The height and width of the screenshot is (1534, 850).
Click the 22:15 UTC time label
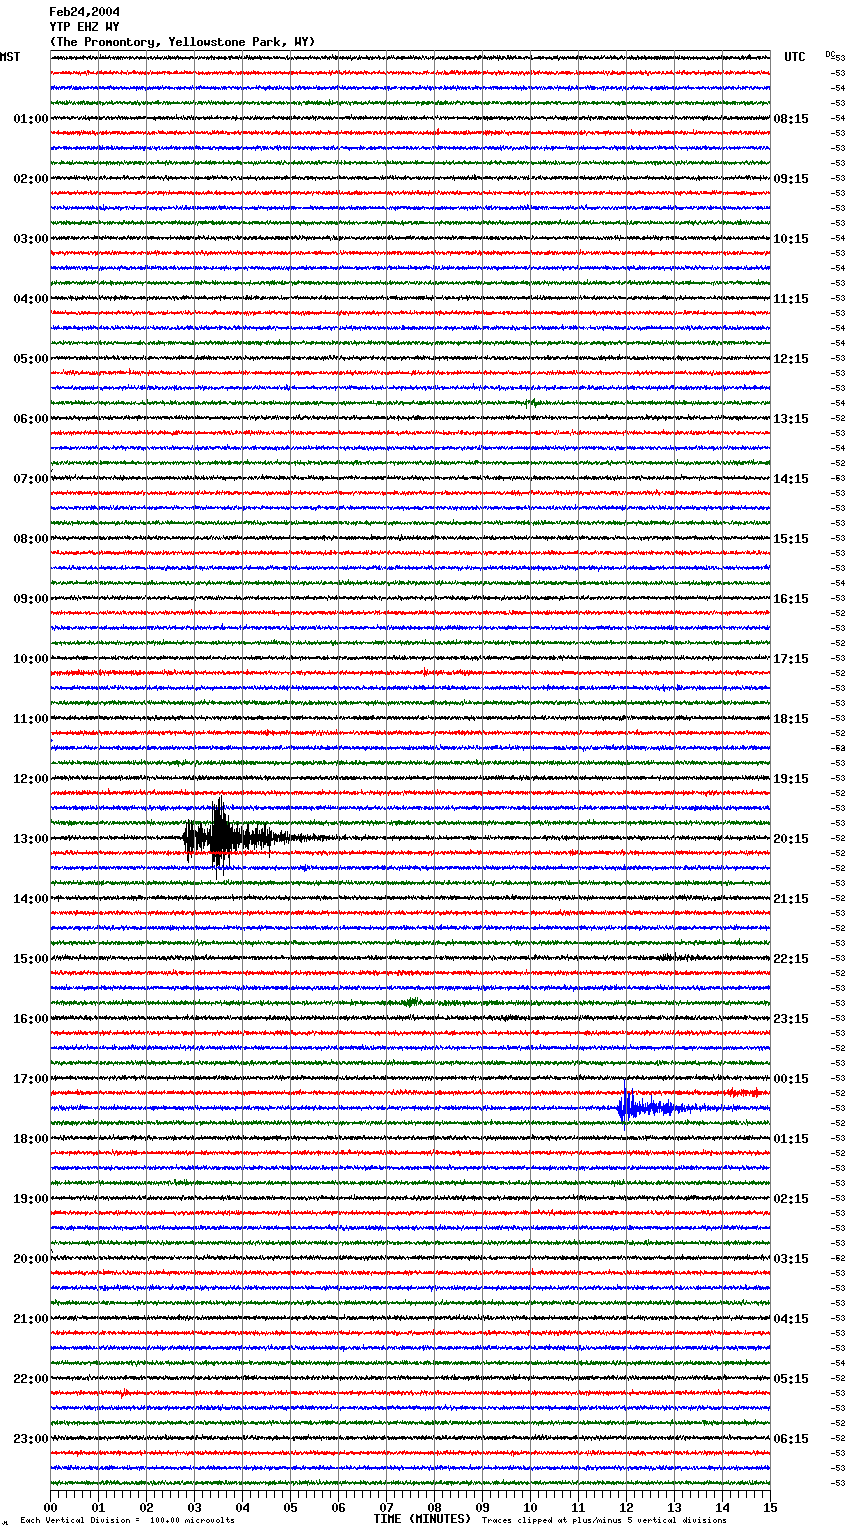[x=791, y=959]
